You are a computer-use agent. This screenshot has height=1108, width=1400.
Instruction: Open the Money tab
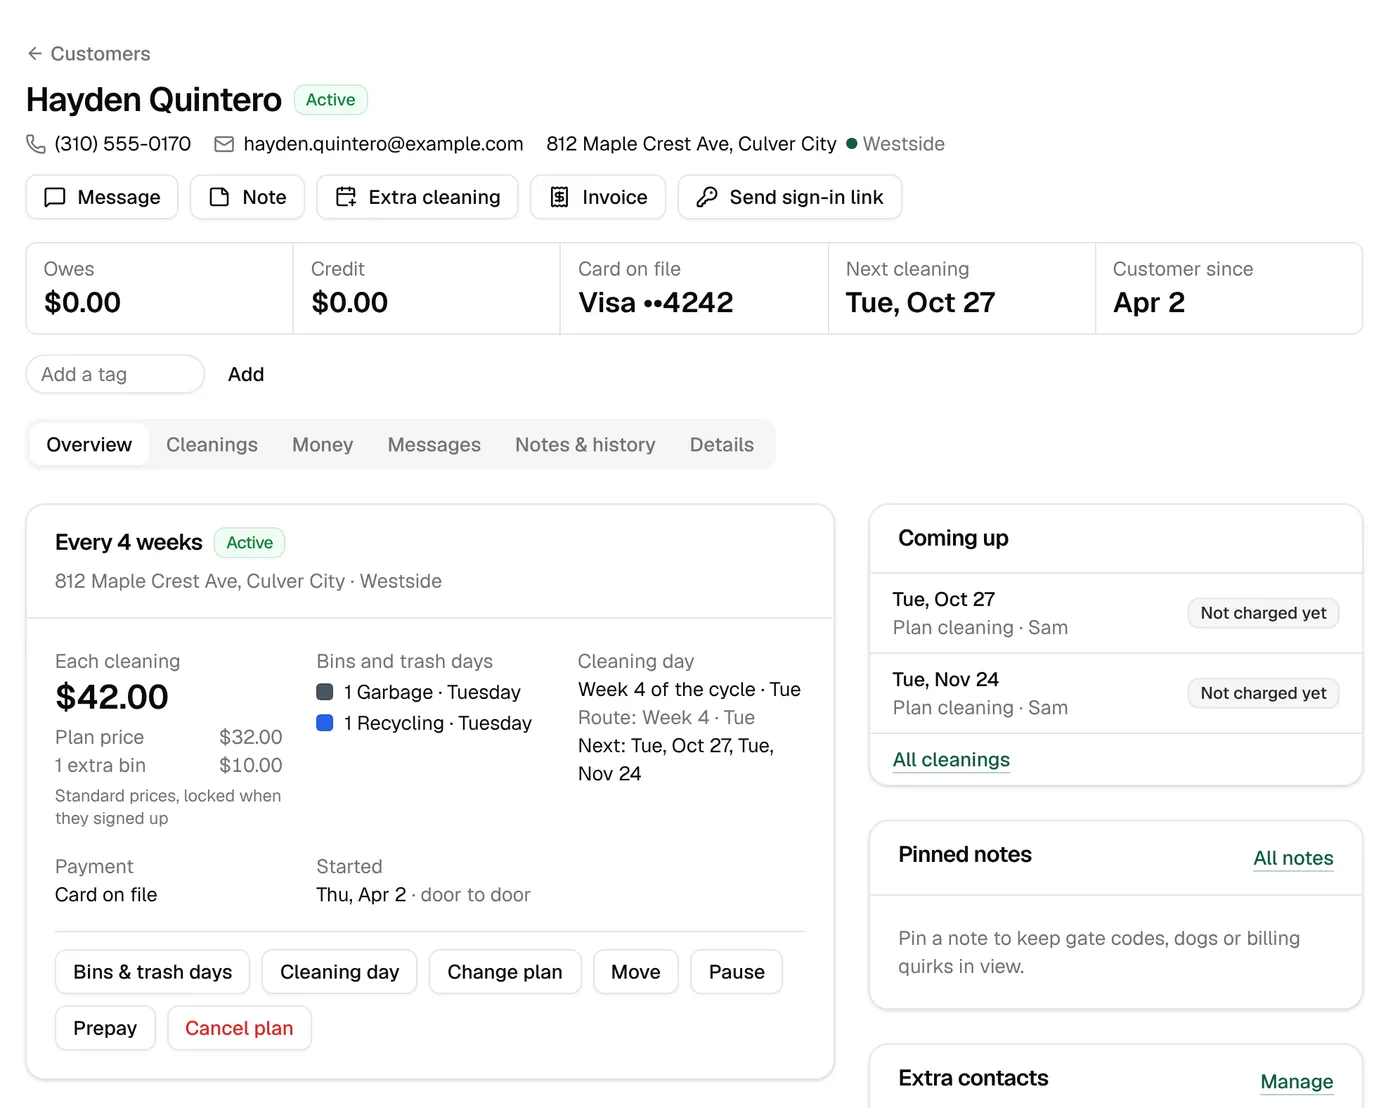pyautogui.click(x=323, y=445)
